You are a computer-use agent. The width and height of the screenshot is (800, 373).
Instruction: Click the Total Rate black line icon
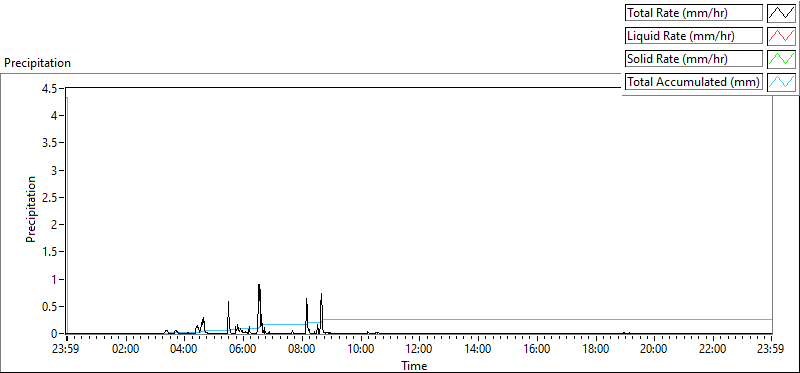click(x=781, y=13)
